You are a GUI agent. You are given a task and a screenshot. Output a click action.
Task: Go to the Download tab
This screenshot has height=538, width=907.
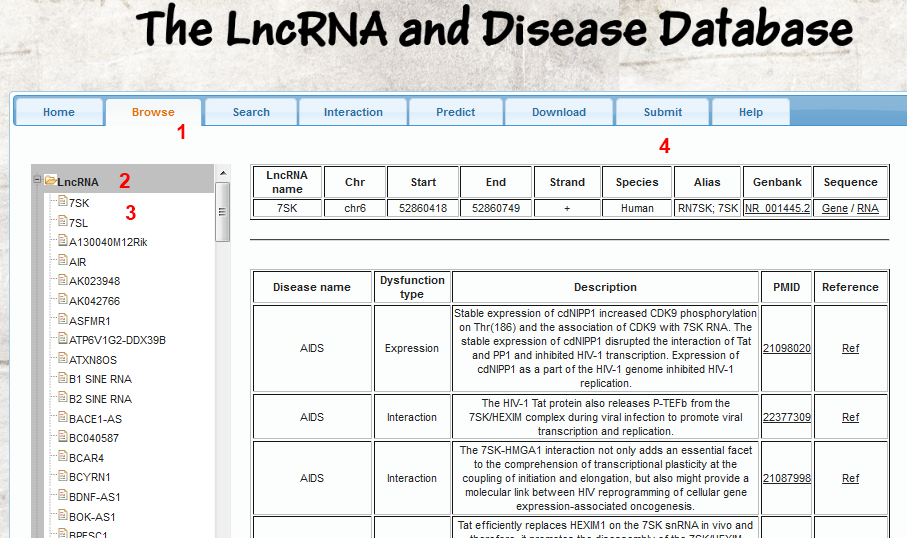click(559, 112)
